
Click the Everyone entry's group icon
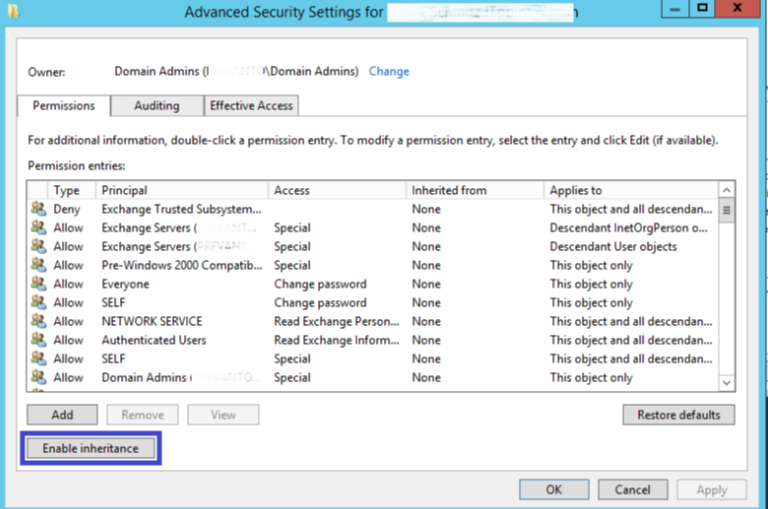pos(38,283)
